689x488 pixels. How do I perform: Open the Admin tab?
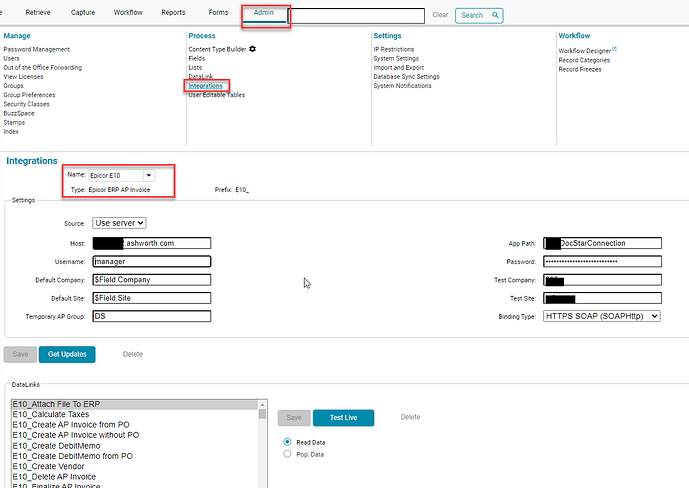tap(264, 12)
